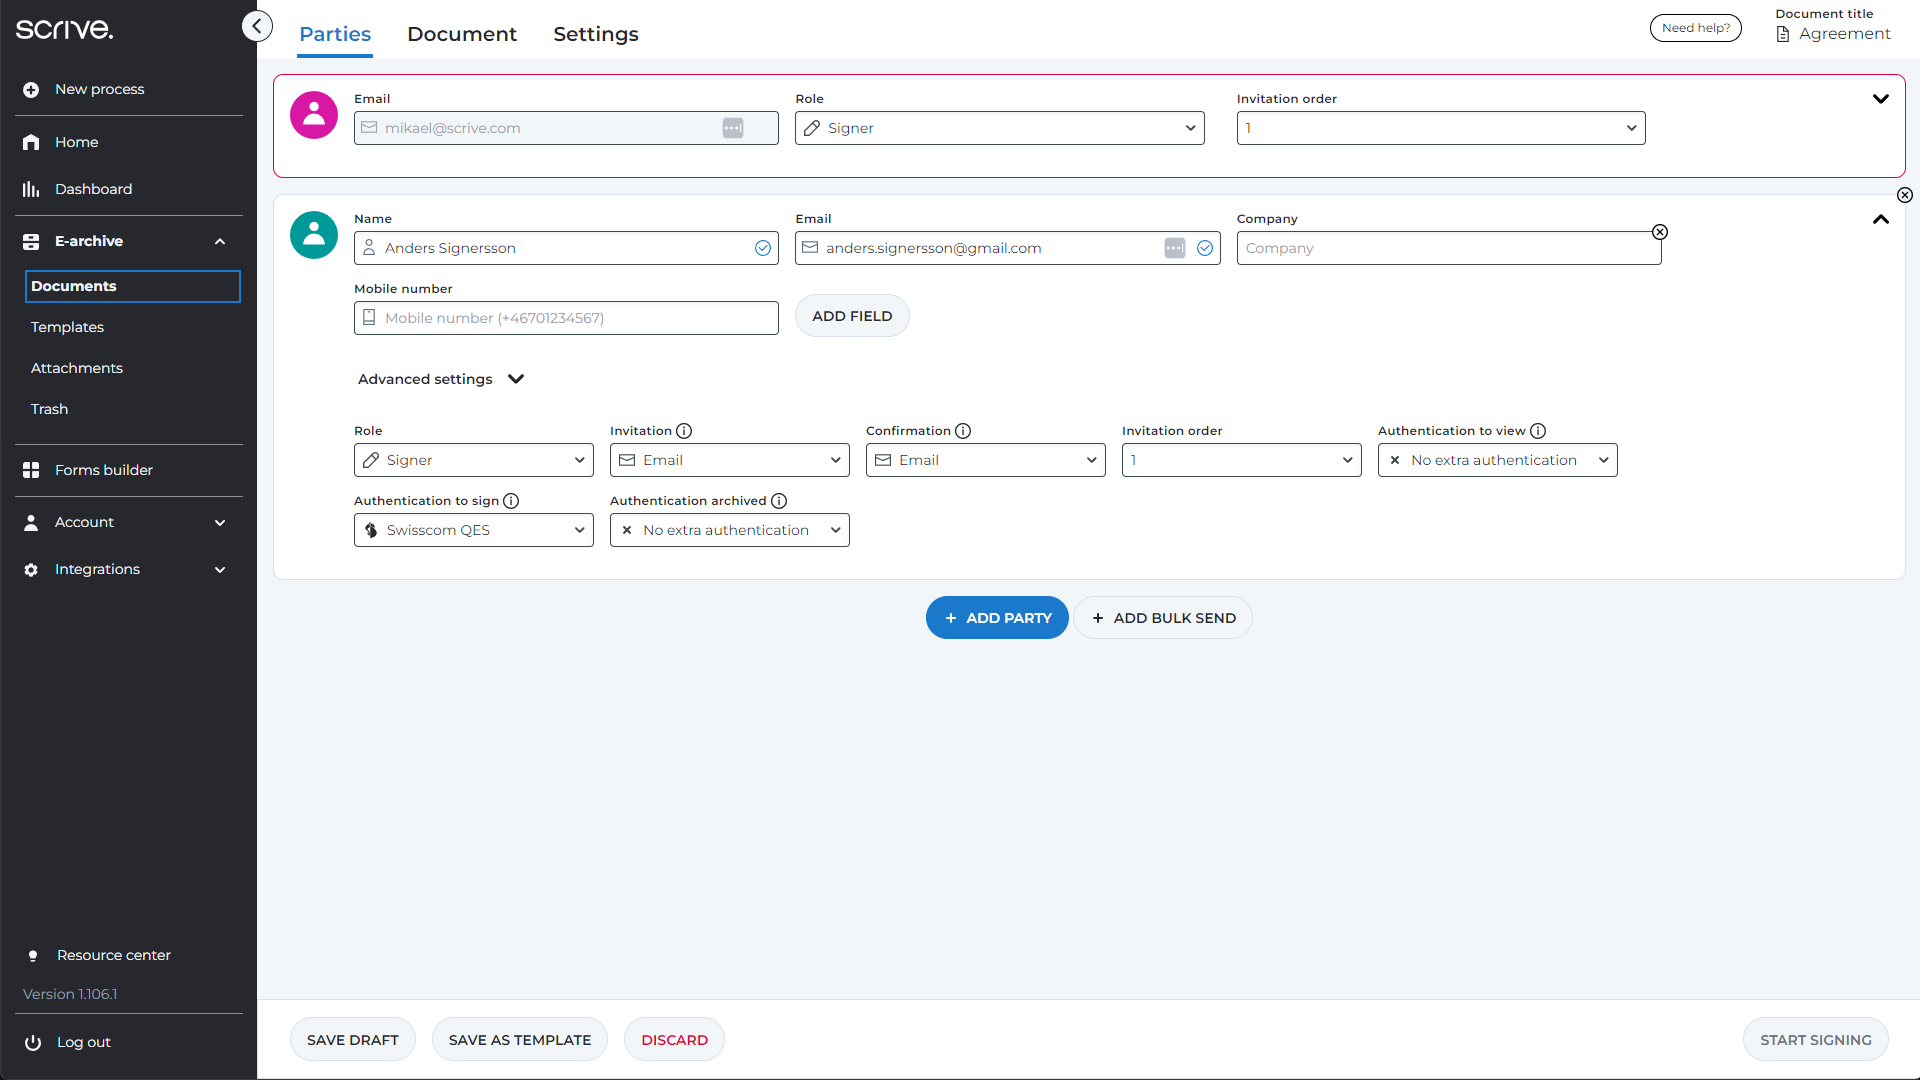Open Templates in the E-archive menu
Image resolution: width=1920 pixels, height=1080 pixels.
tap(67, 327)
